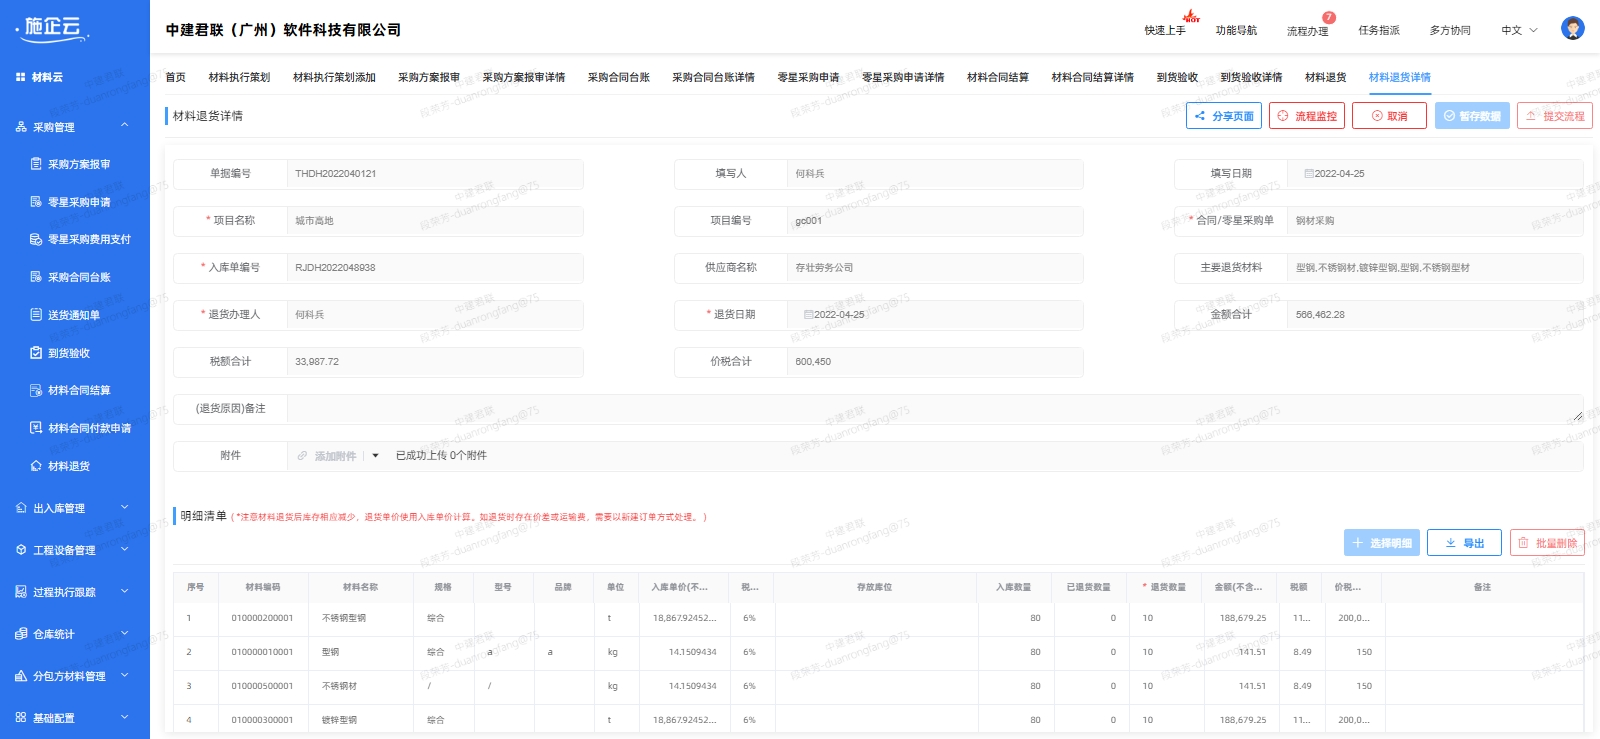The image size is (1600, 739).
Task: Open 多方协同 in the top bar
Action: 1450,30
